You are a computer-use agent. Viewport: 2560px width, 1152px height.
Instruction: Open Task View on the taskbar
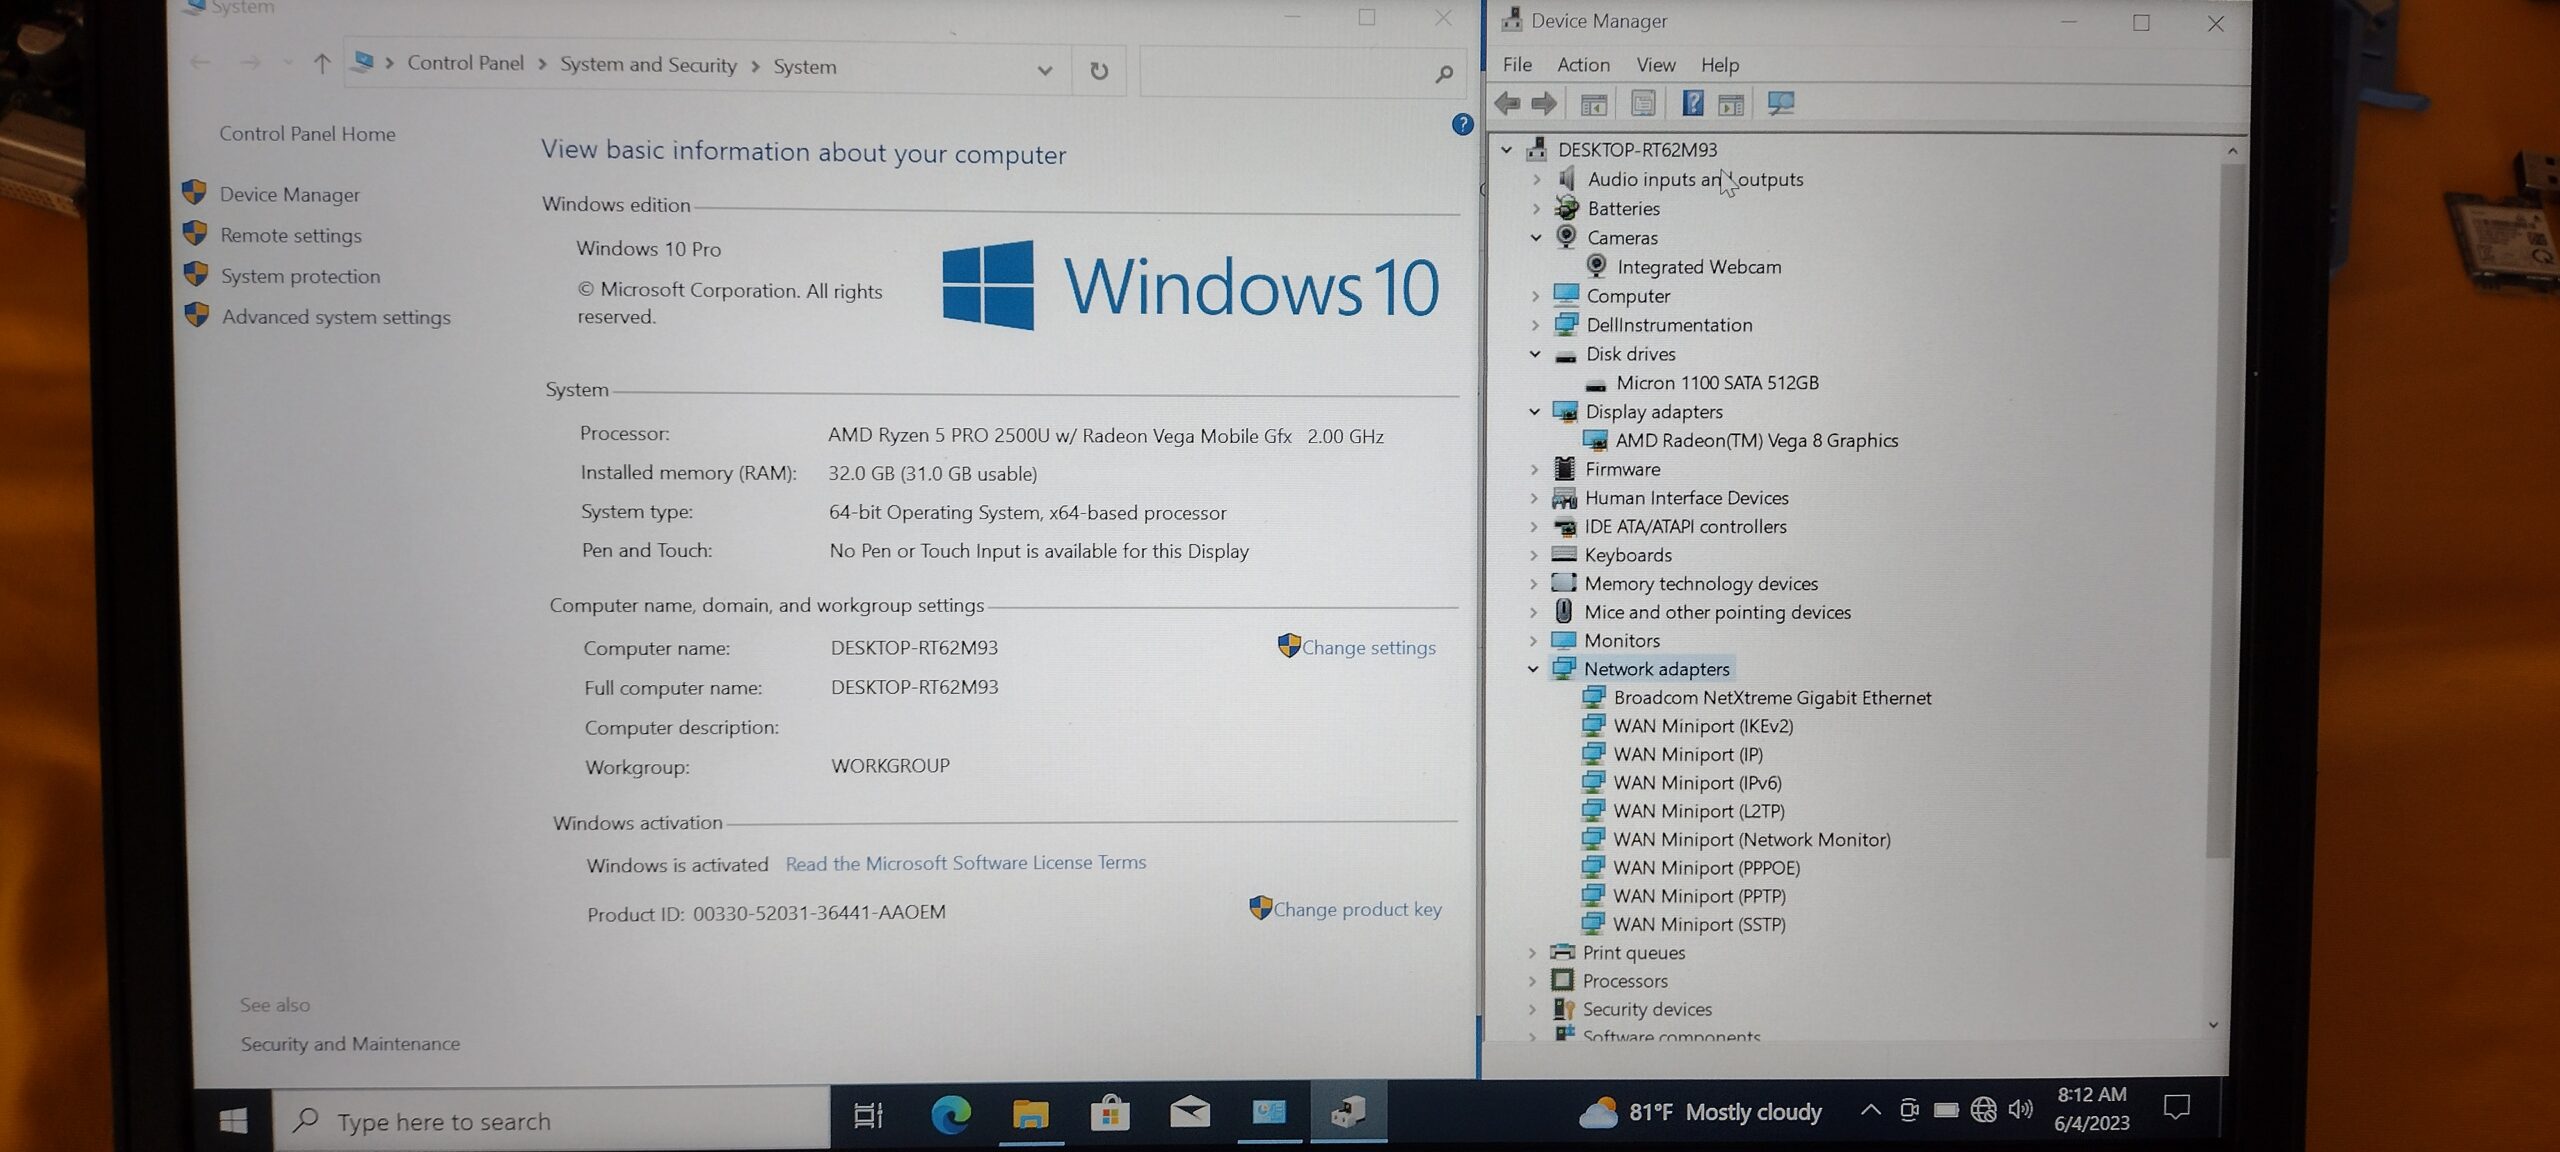coord(868,1114)
